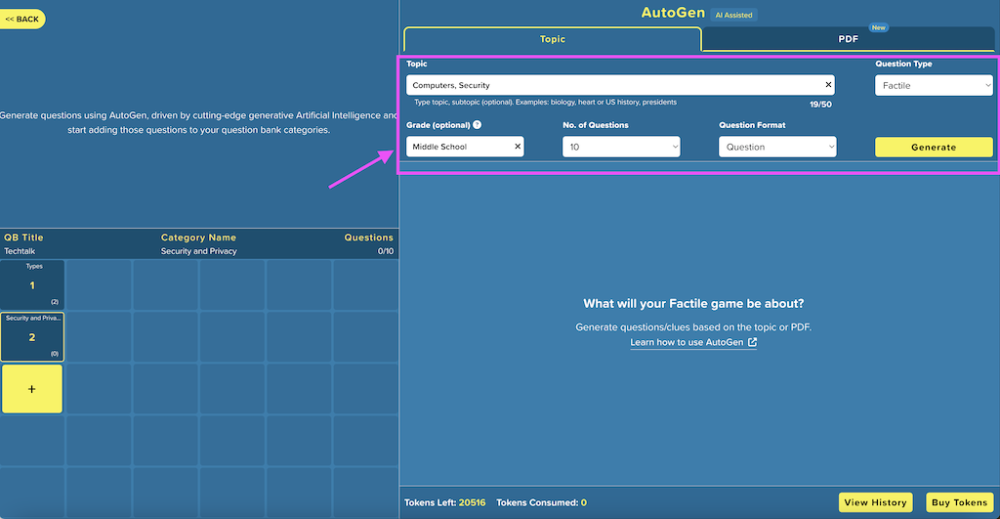Add a new category with plus tile
Viewport: 1000px width, 519px height.
point(32,389)
